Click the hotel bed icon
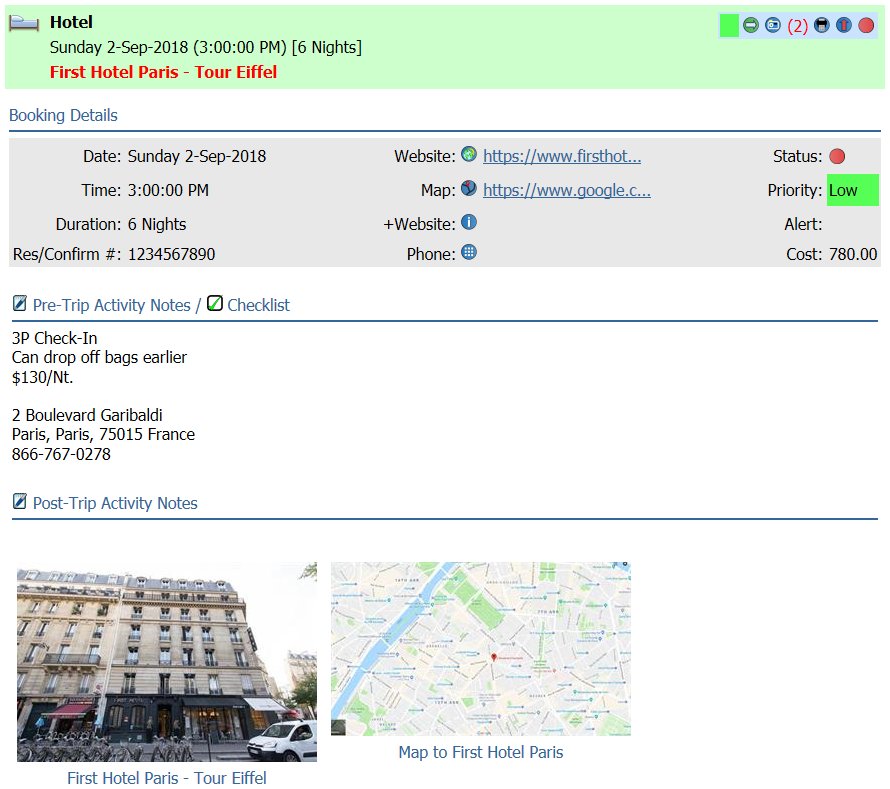 (24, 23)
